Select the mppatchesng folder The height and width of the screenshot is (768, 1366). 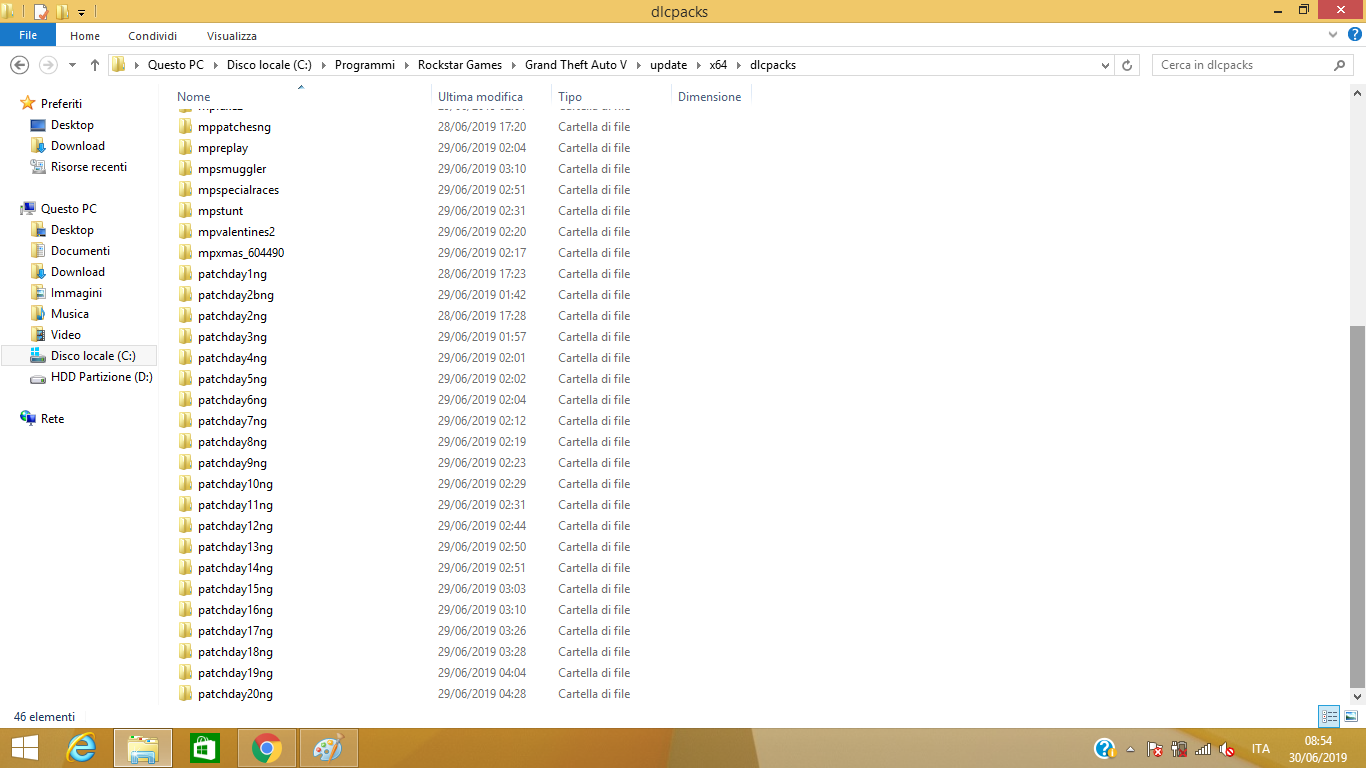[x=234, y=127]
